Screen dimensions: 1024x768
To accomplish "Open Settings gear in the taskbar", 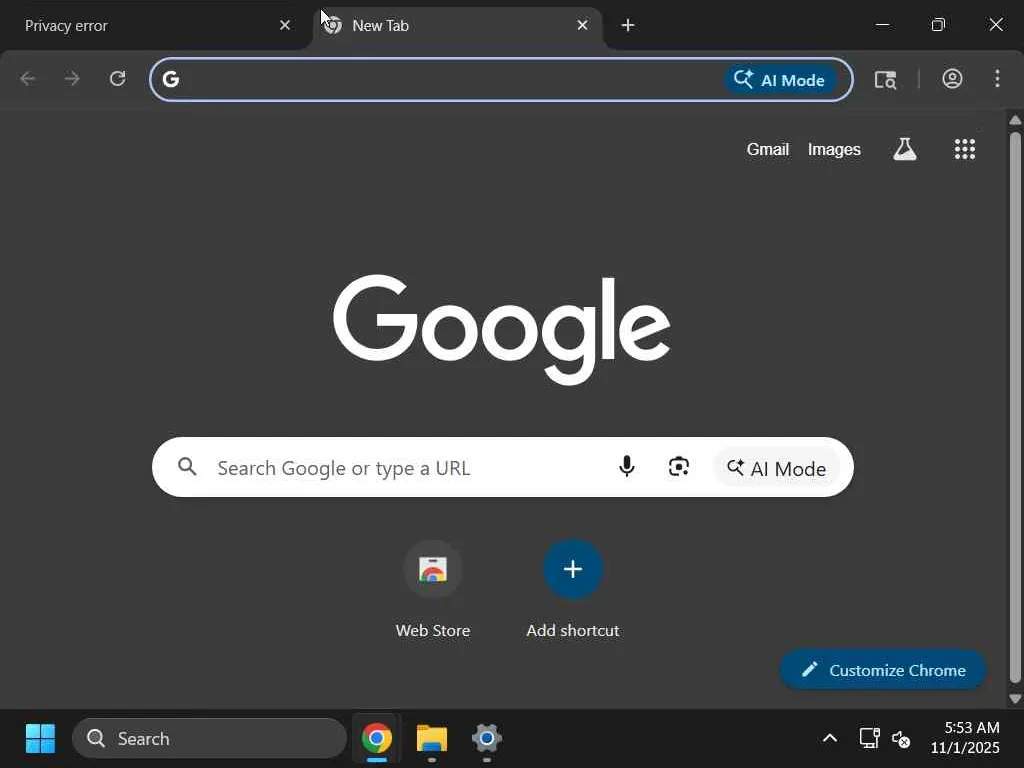I will (487, 739).
